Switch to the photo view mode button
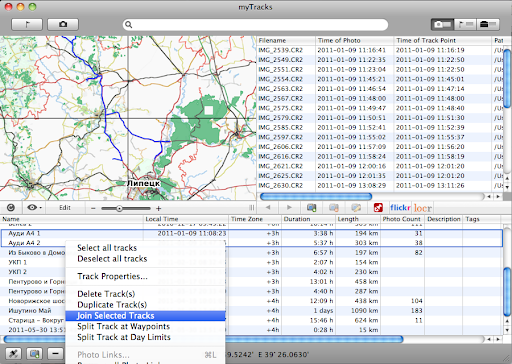Image resolution: width=512 pixels, height=364 pixels. pyautogui.click(x=443, y=24)
